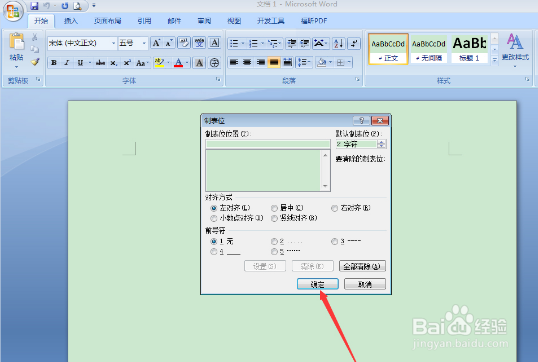Open the highlight color dropdown arrow
538x362 pixels.
(x=168, y=63)
